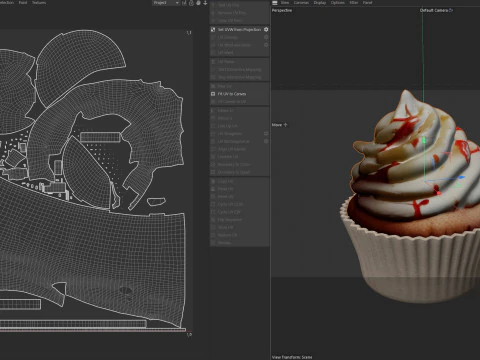Open the viewport Options menu
This screenshot has width=480, height=360.
point(337,3)
